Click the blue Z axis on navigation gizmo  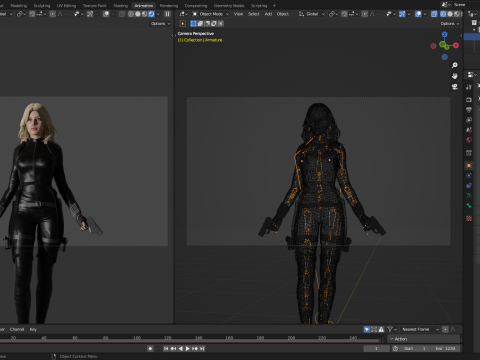[x=444, y=34]
